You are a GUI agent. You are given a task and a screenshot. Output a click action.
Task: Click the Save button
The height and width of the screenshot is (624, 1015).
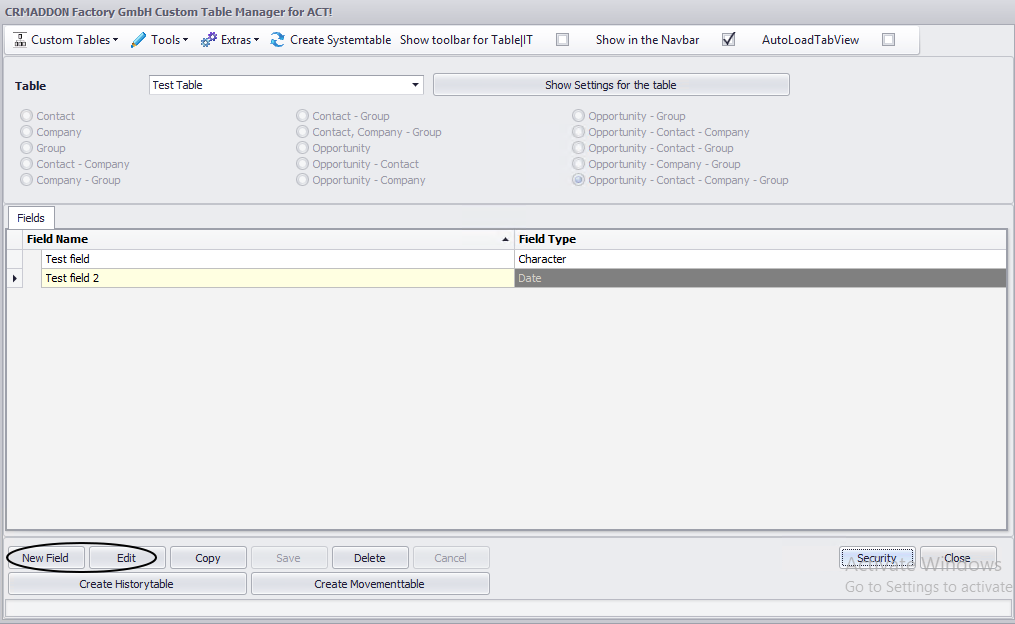pyautogui.click(x=289, y=558)
